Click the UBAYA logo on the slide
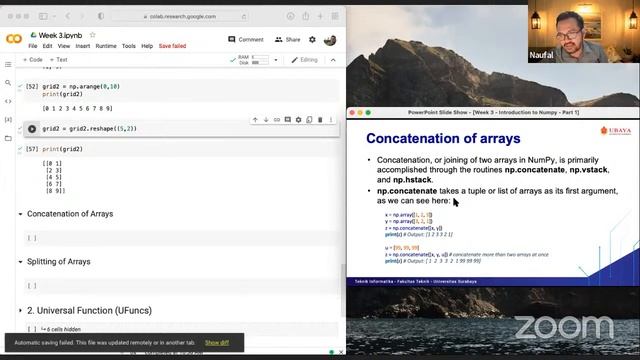Image resolution: width=640 pixels, height=360 pixels. (616, 131)
